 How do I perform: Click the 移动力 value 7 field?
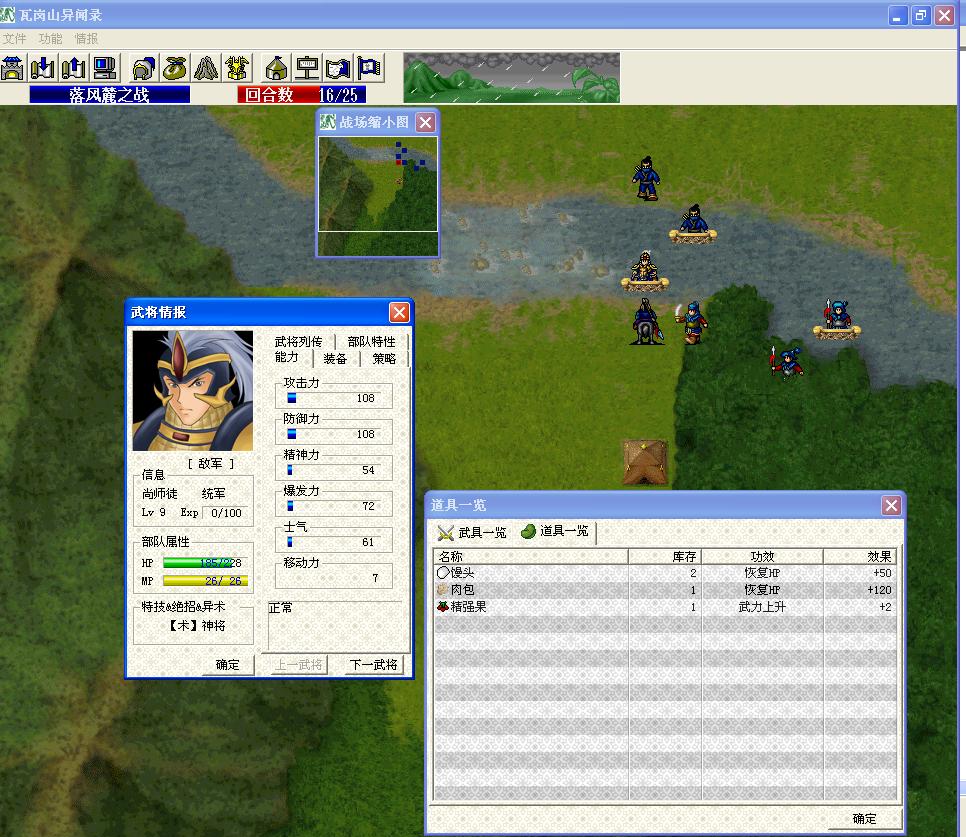[x=333, y=578]
